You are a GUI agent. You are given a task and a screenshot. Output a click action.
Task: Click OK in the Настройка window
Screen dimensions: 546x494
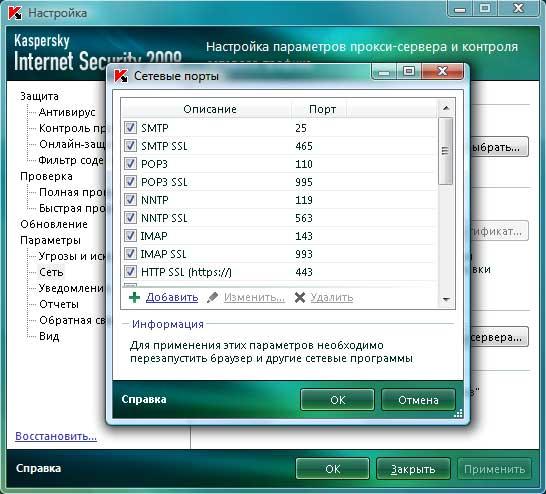[x=333, y=469]
